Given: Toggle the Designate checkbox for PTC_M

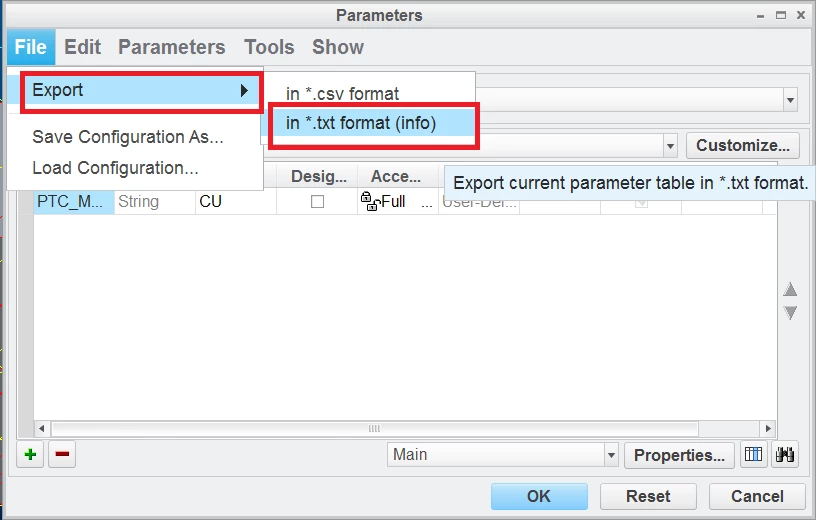Looking at the screenshot, I should [317, 201].
